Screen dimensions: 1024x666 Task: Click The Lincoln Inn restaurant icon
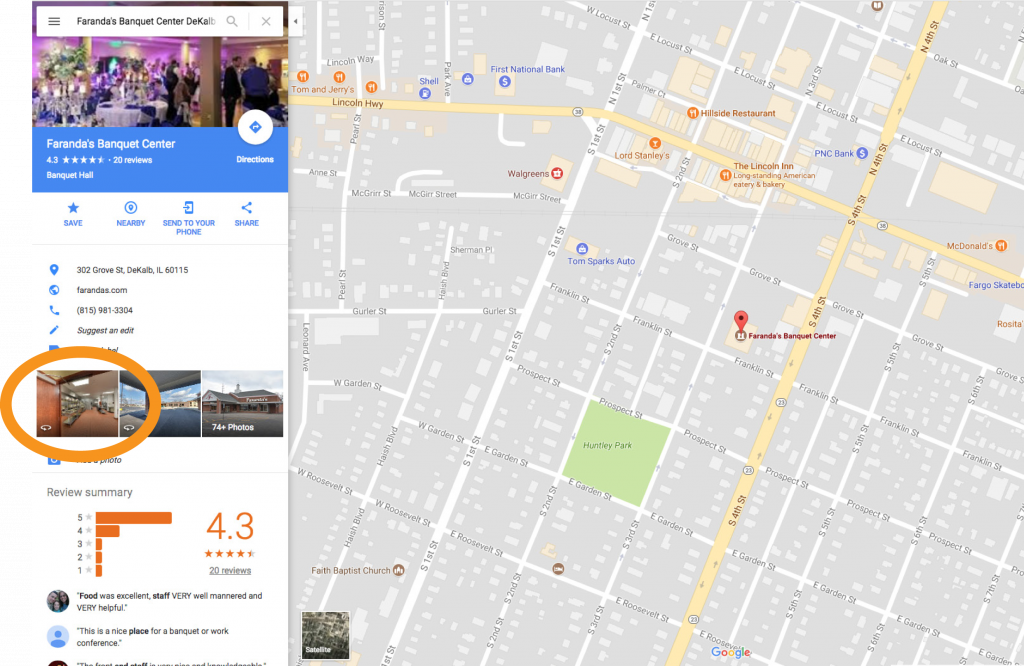(x=725, y=175)
